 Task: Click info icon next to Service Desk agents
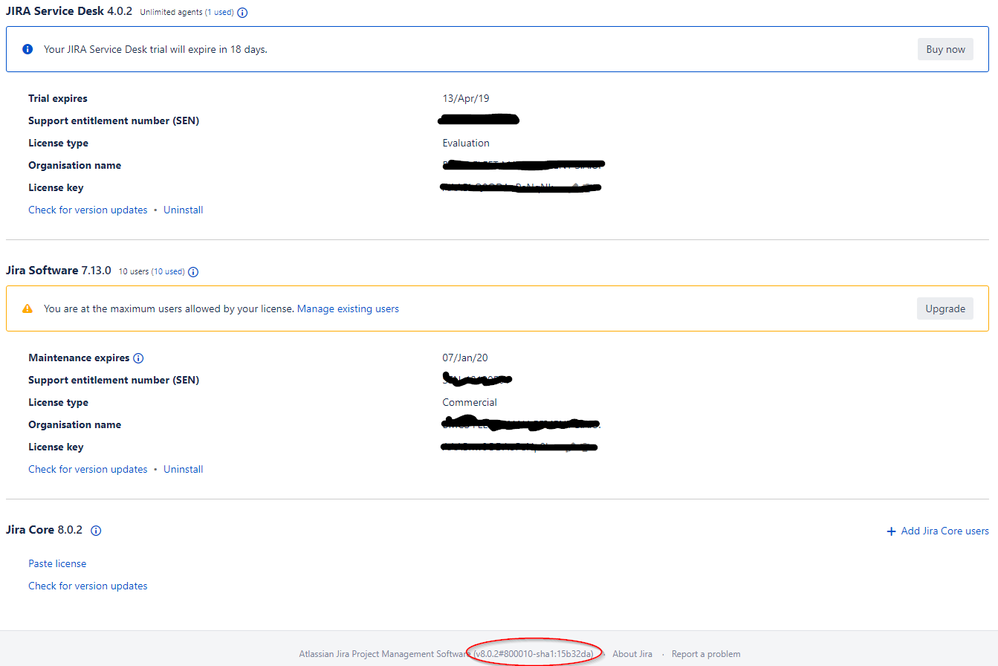click(242, 13)
